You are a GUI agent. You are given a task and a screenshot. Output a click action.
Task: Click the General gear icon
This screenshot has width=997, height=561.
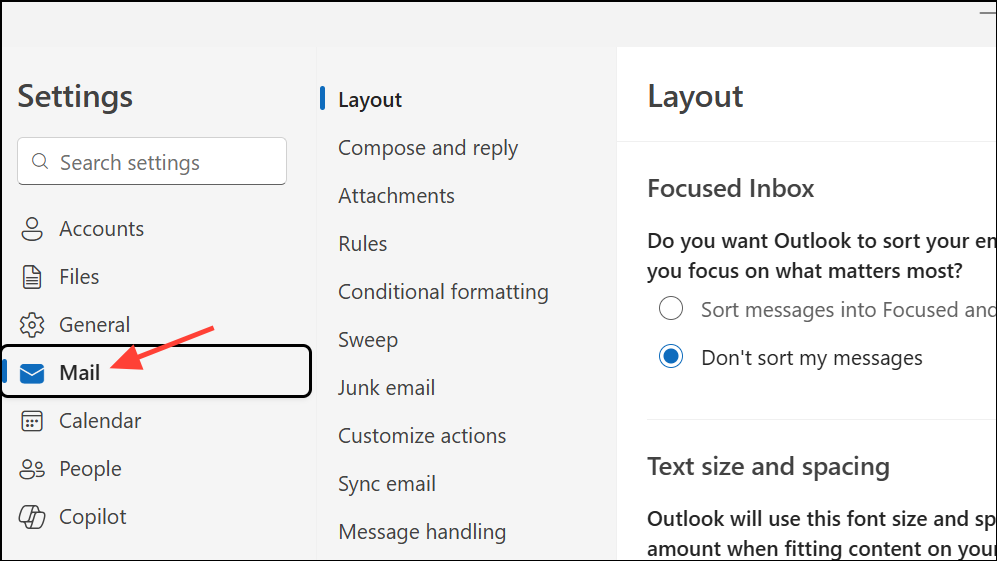point(32,325)
